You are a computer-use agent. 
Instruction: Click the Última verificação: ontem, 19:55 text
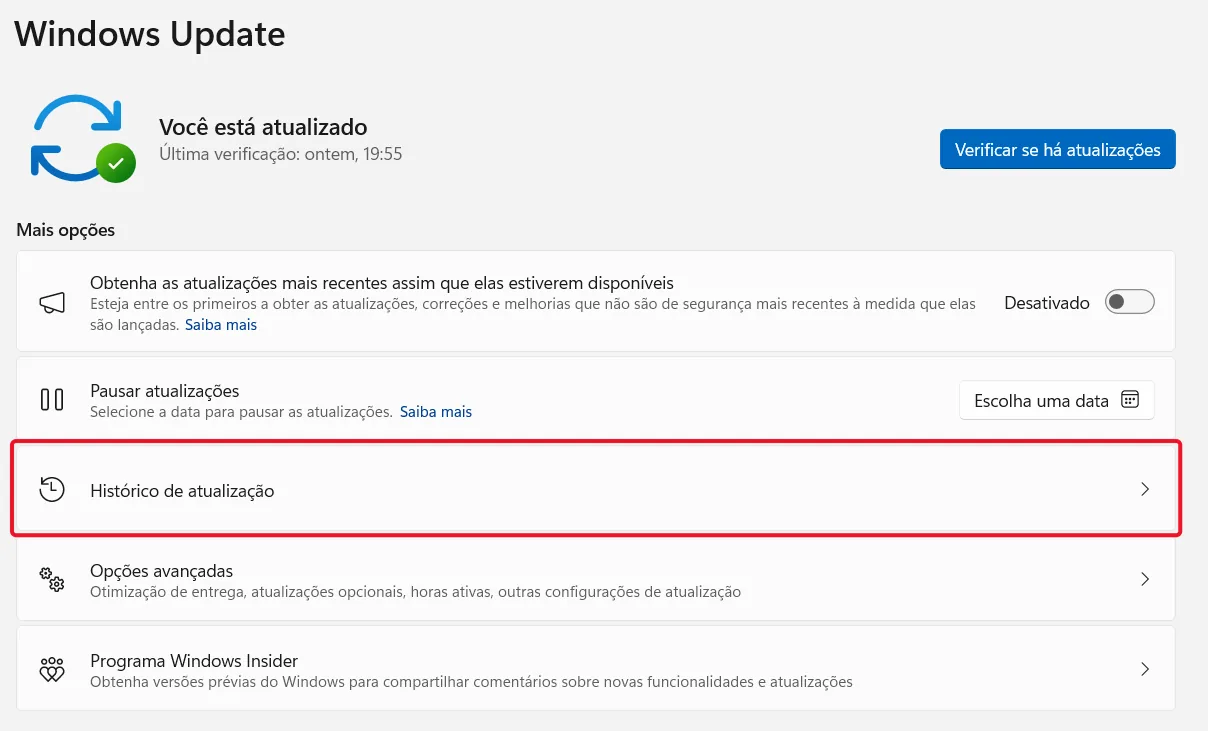pos(281,154)
